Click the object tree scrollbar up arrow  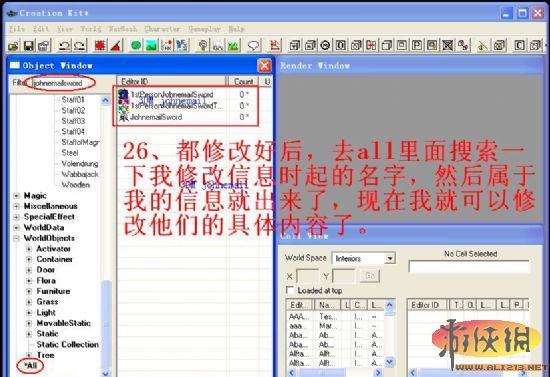point(105,101)
